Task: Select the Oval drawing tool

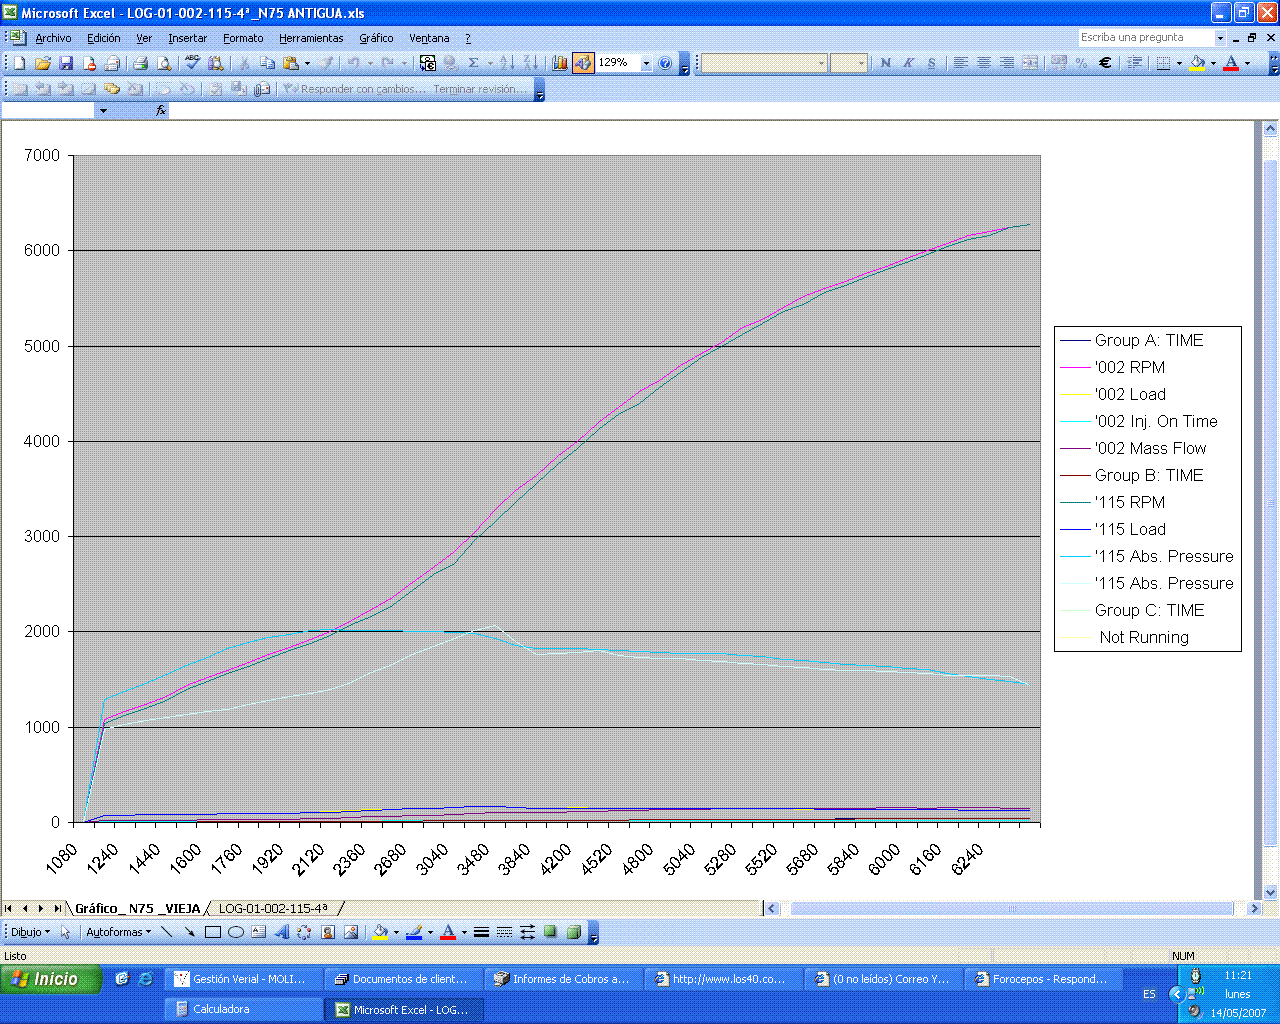Action: pos(236,932)
